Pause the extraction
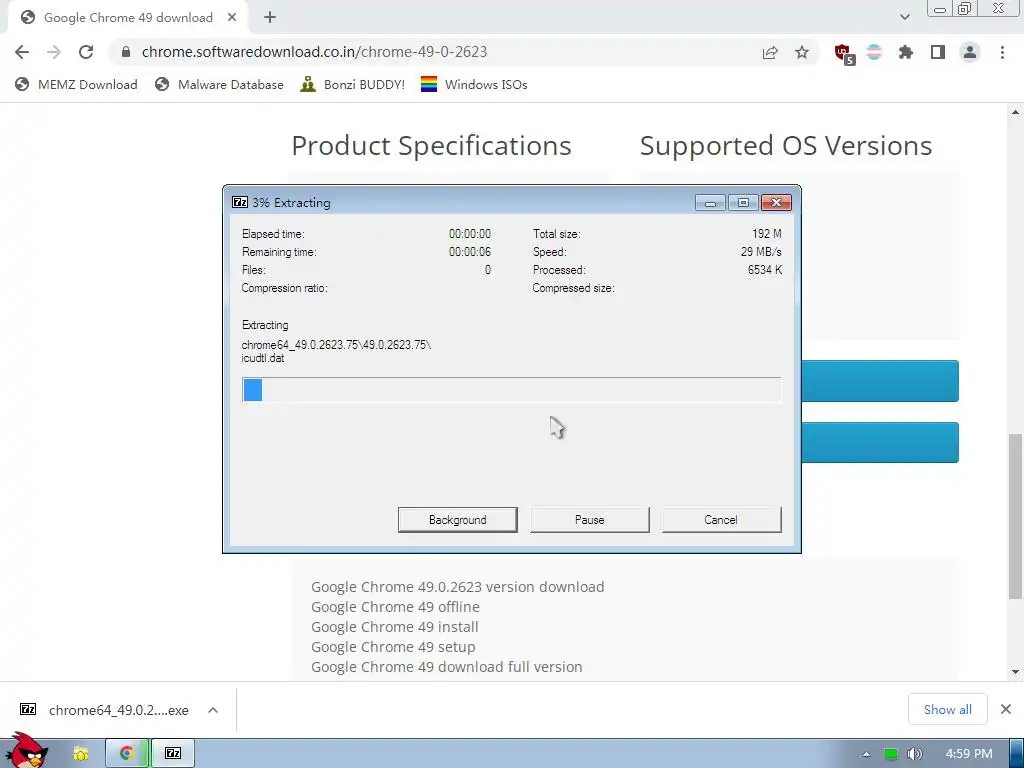The height and width of the screenshot is (768, 1024). [590, 520]
